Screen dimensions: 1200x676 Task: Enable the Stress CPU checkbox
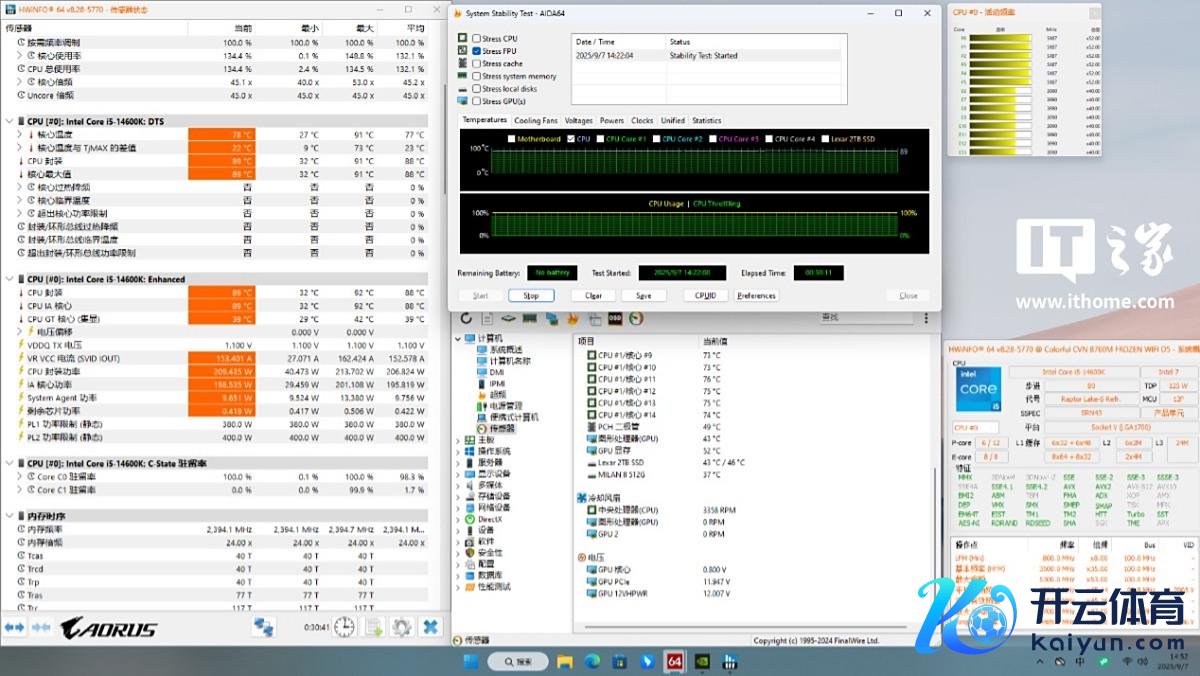click(x=477, y=39)
